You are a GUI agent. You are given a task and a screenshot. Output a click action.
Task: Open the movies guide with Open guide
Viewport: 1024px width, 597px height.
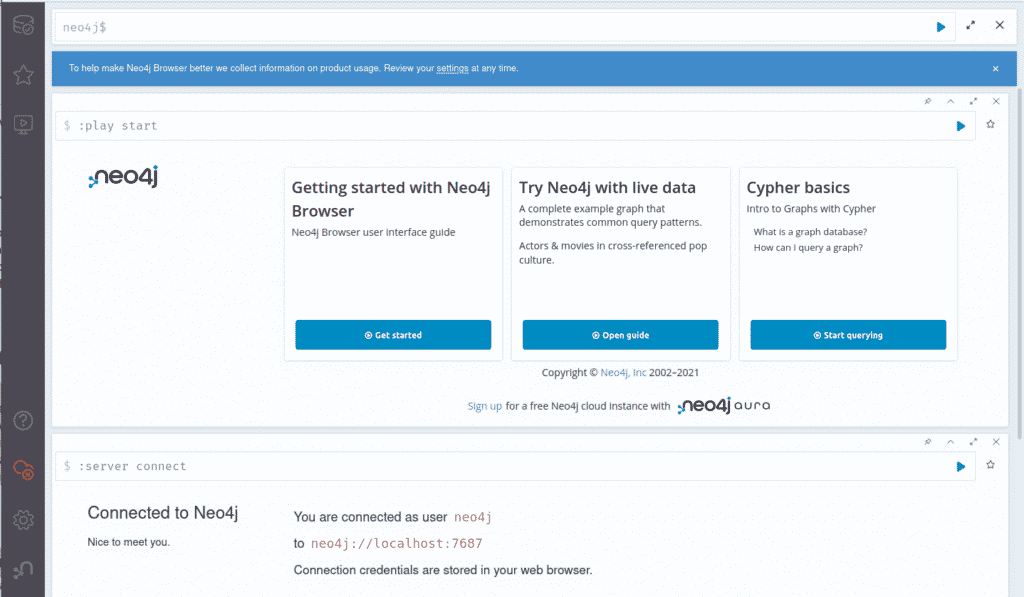[620, 334]
